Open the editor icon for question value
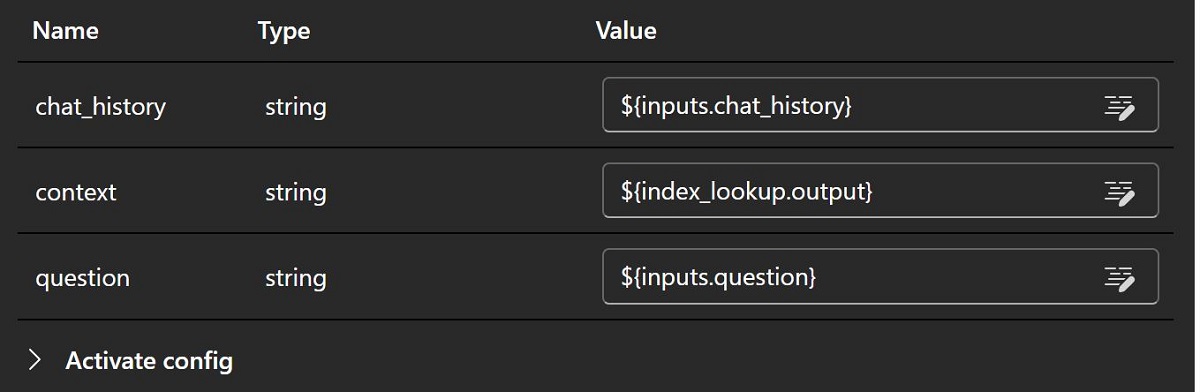Viewport: 1200px width, 392px height. click(1120, 277)
